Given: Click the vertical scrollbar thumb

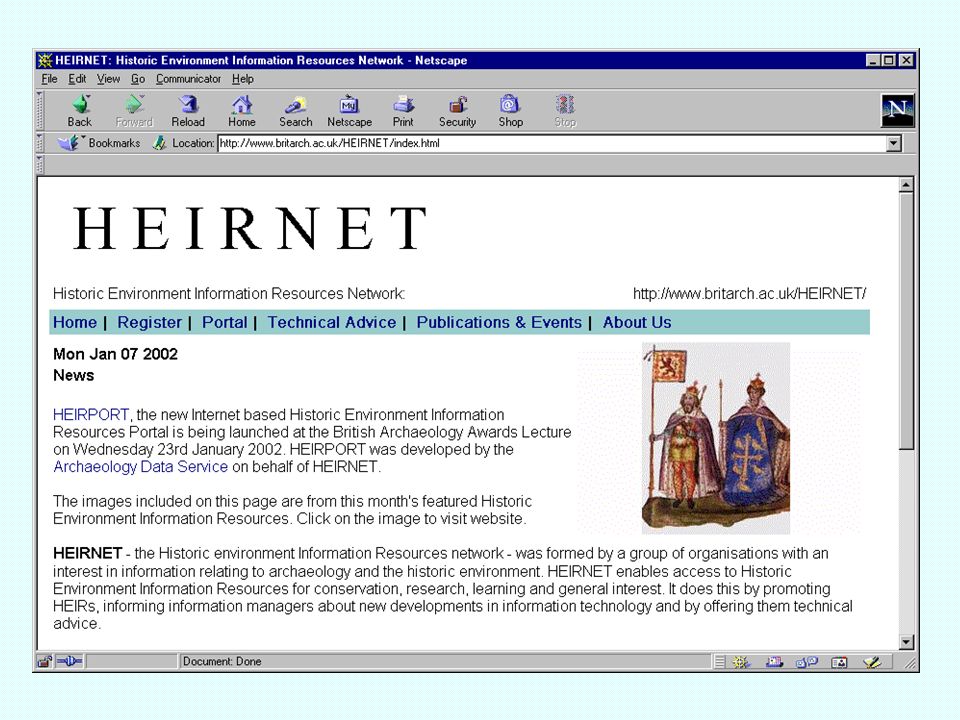Looking at the screenshot, I should pyautogui.click(x=907, y=321).
